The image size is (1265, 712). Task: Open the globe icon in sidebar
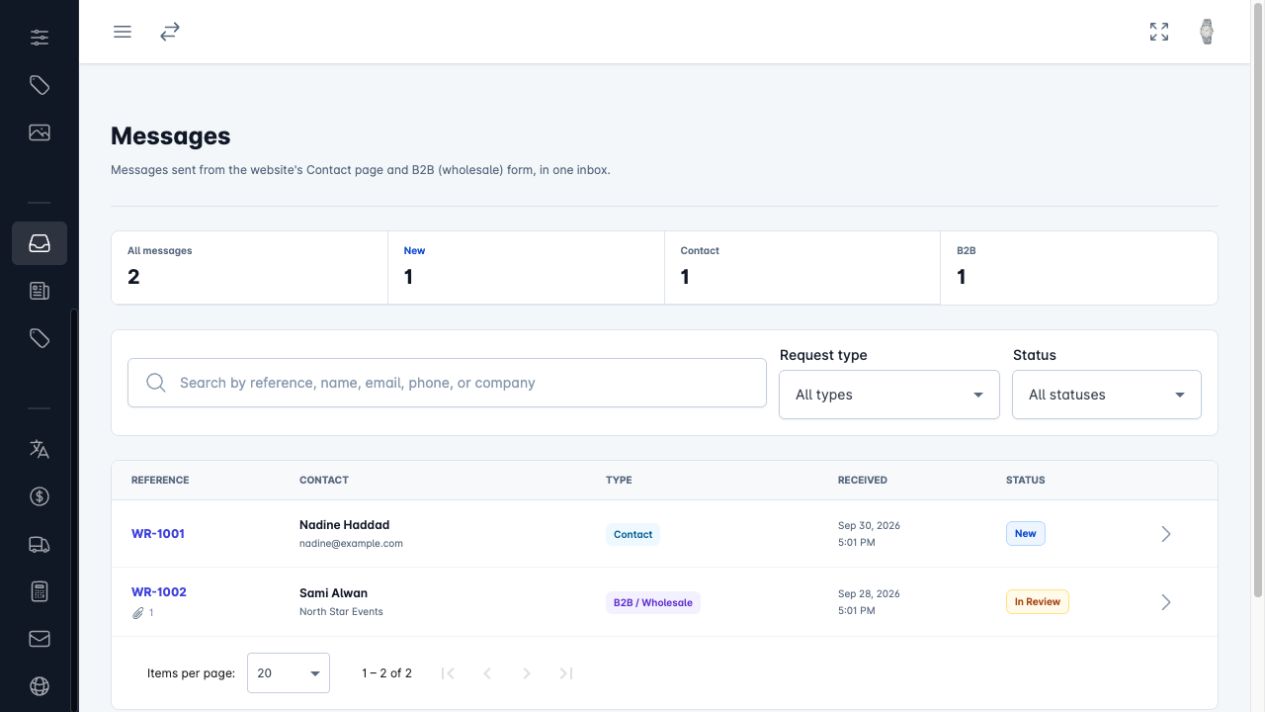click(x=39, y=686)
